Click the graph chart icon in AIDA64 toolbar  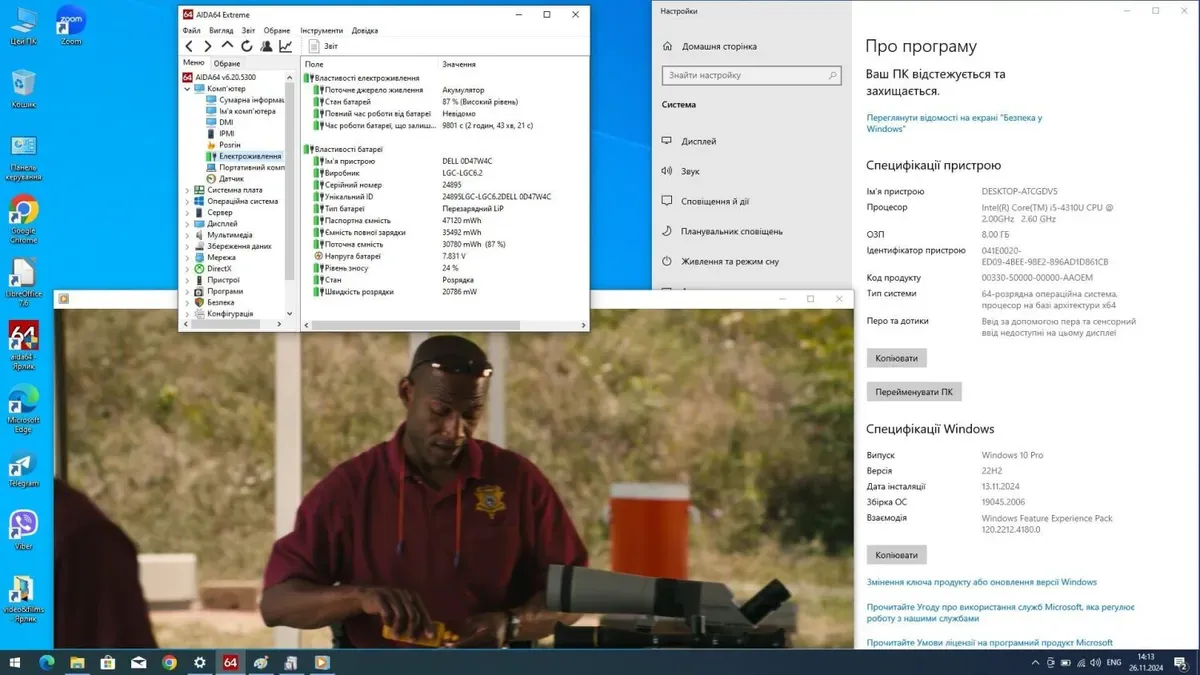point(285,46)
